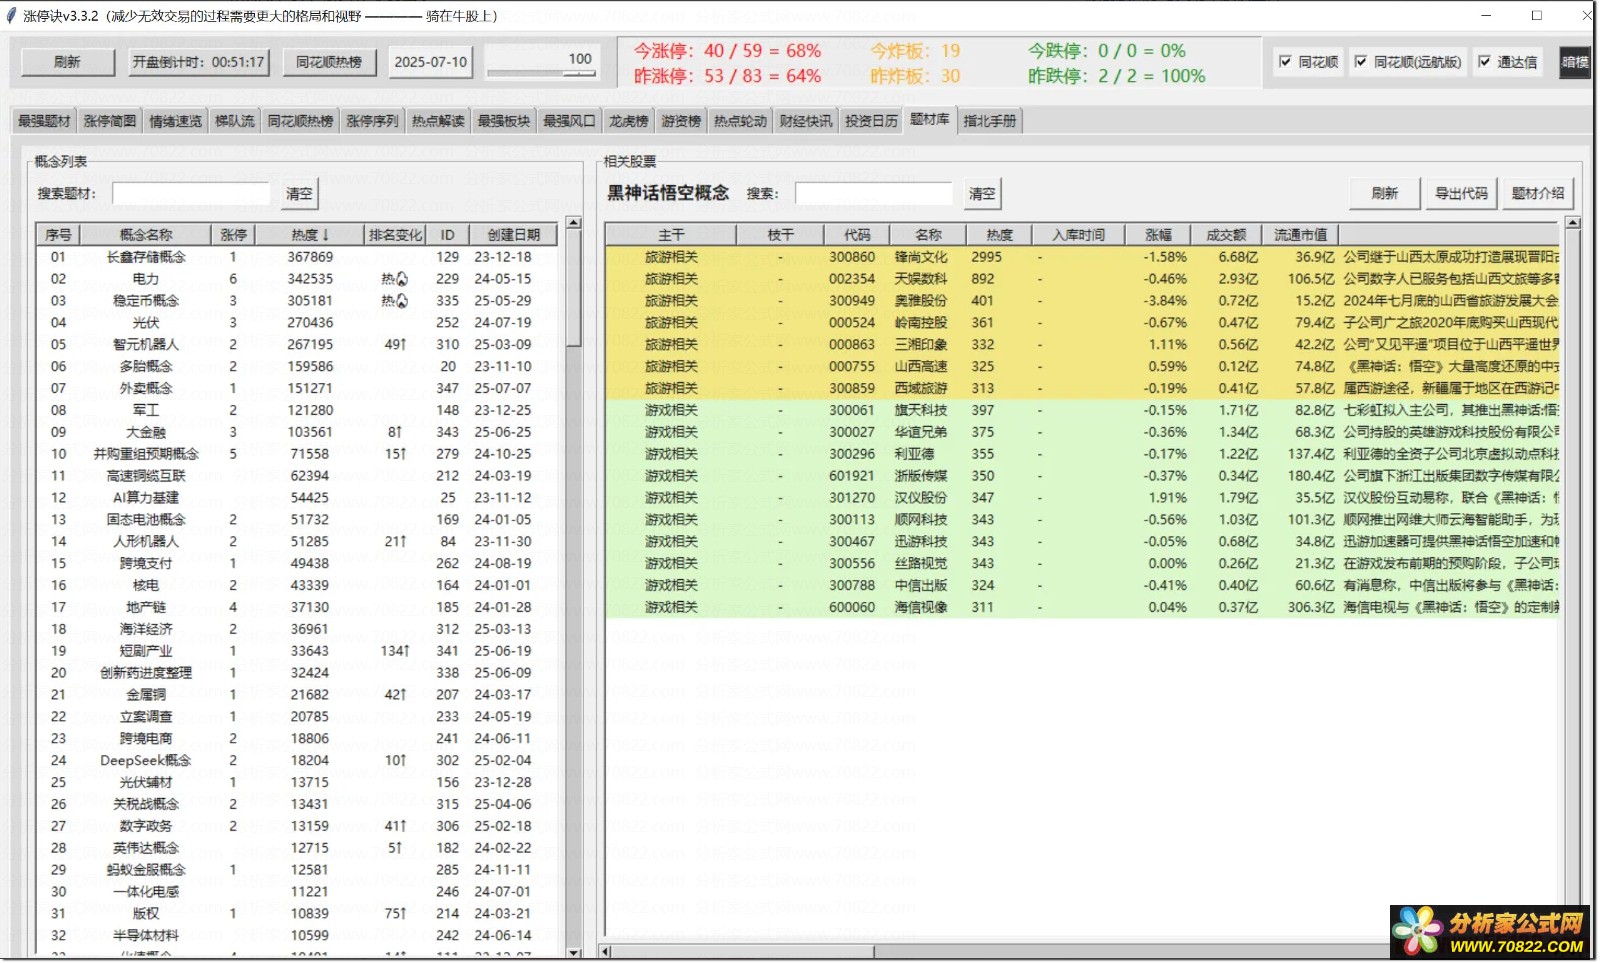Focus the 搜索题材 input field
The height and width of the screenshot is (963, 1600).
pyautogui.click(x=191, y=193)
